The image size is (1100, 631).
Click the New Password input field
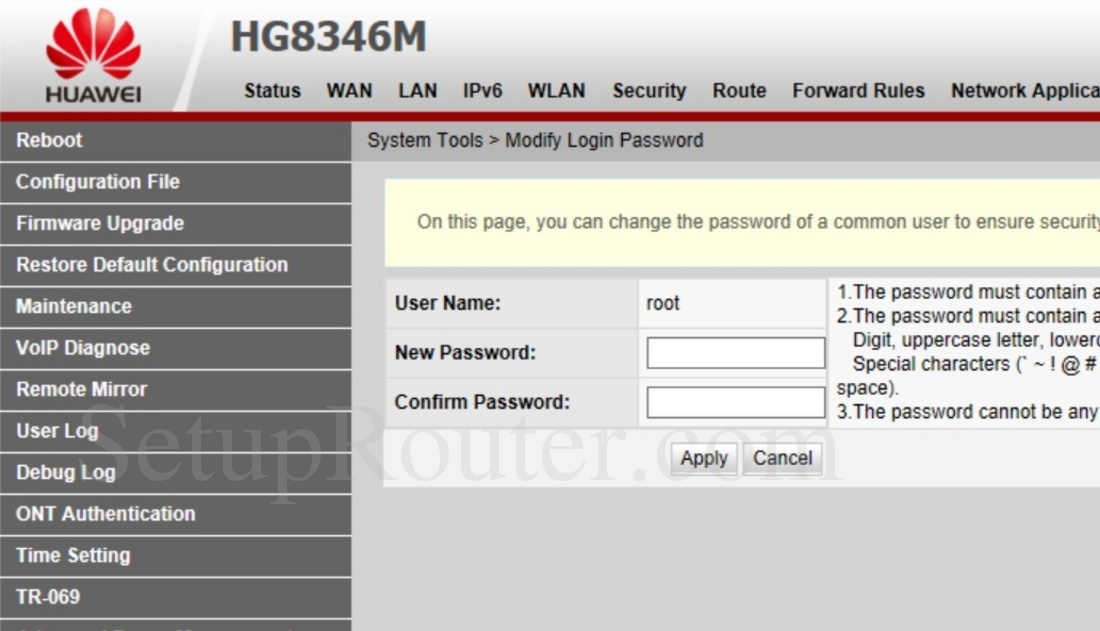coord(733,352)
